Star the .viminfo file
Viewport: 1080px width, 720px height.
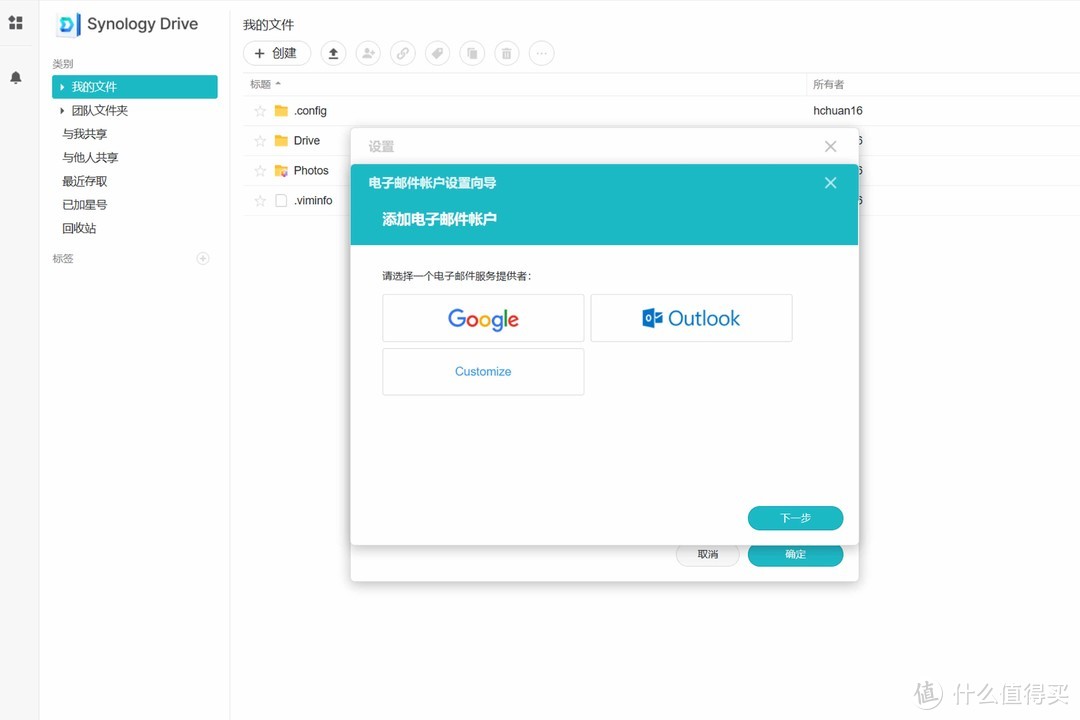(x=260, y=200)
